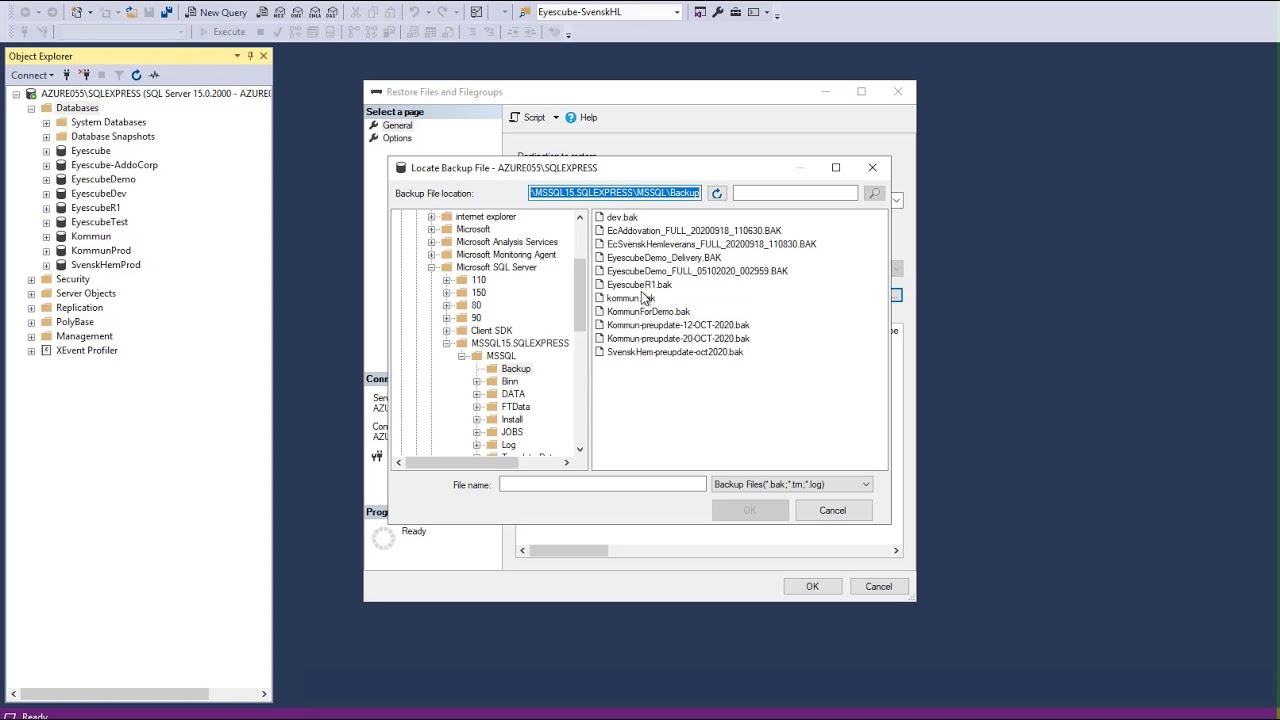The height and width of the screenshot is (720, 1280).
Task: Click OK in Restore Files and Filegroups dialog
Action: [812, 587]
